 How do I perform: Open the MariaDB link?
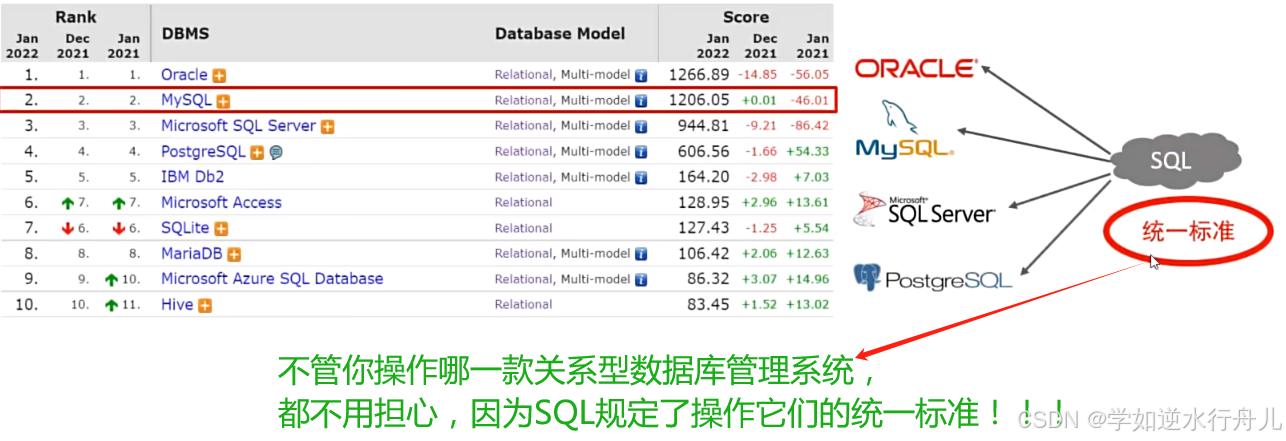tap(191, 254)
